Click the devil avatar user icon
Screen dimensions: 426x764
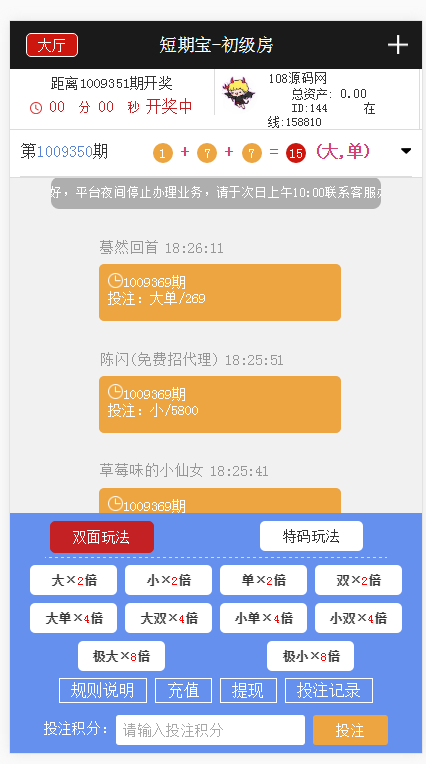point(238,93)
